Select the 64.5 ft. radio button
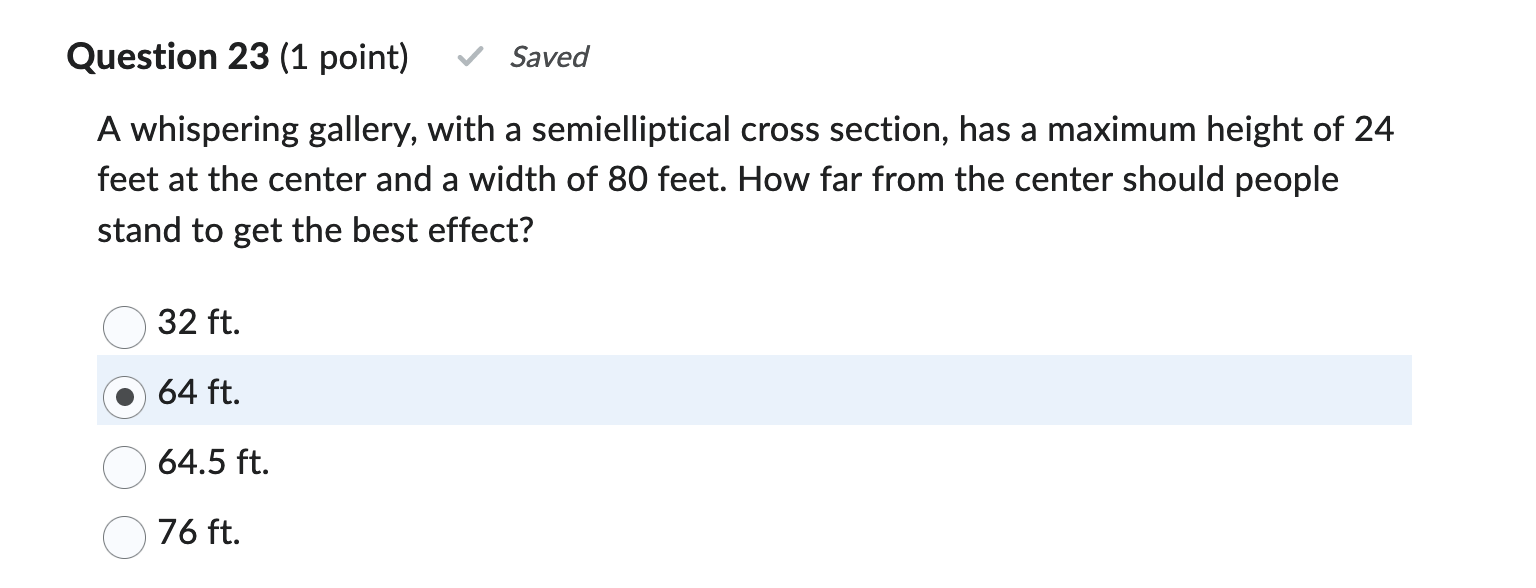 tap(123, 466)
